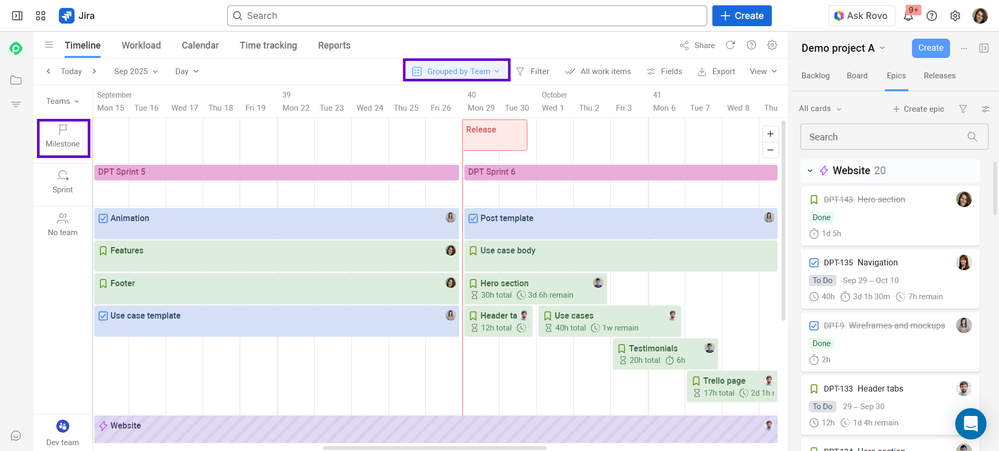Toggle the DPT-135 Navigation card checkbox
The height and width of the screenshot is (451, 999).
tap(814, 262)
